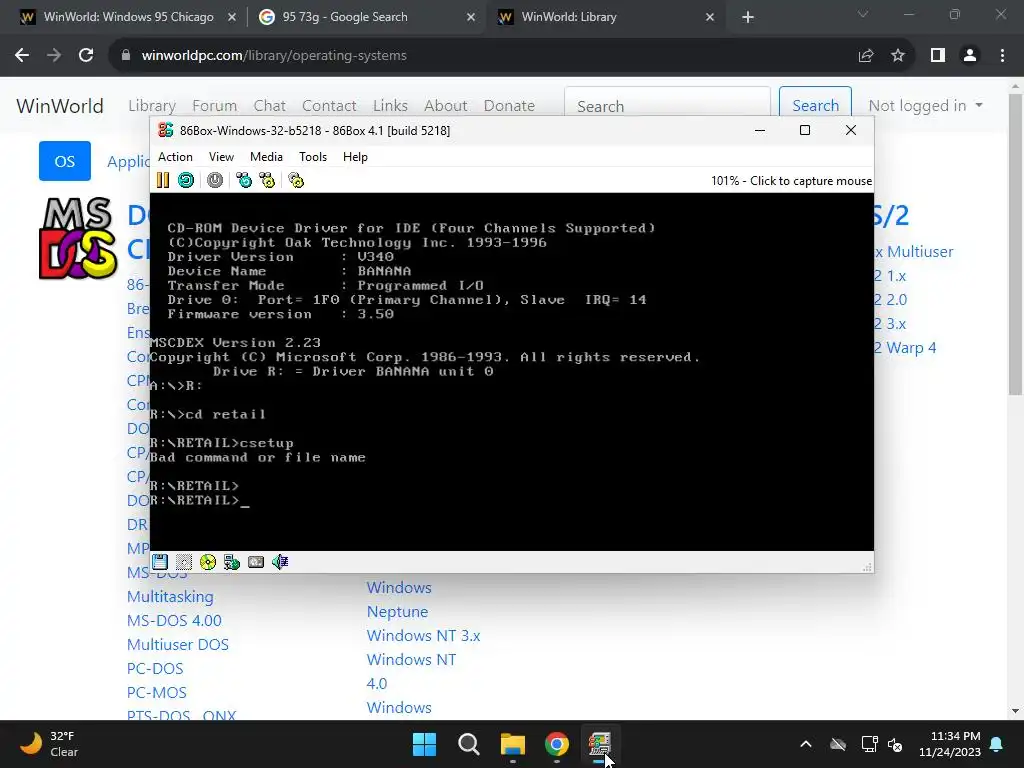The height and width of the screenshot is (768, 1024).
Task: Open the View menu in 86Box
Action: point(221,157)
